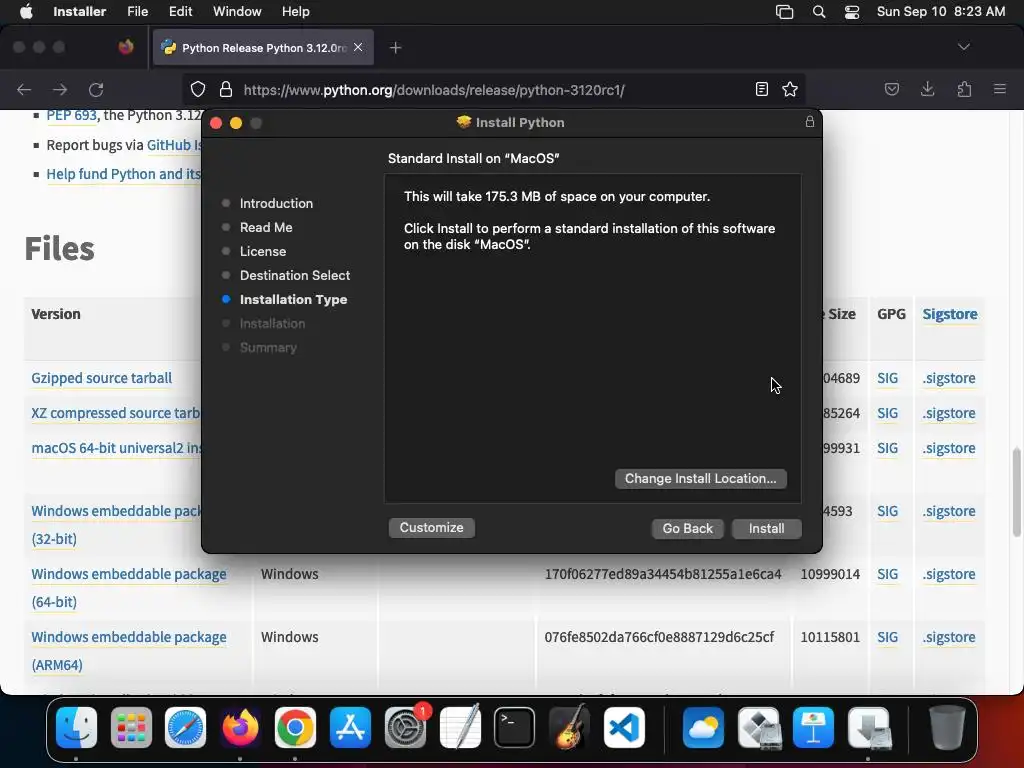Open the cloud weather app in Dock
This screenshot has width=1024, height=768.
(703, 728)
